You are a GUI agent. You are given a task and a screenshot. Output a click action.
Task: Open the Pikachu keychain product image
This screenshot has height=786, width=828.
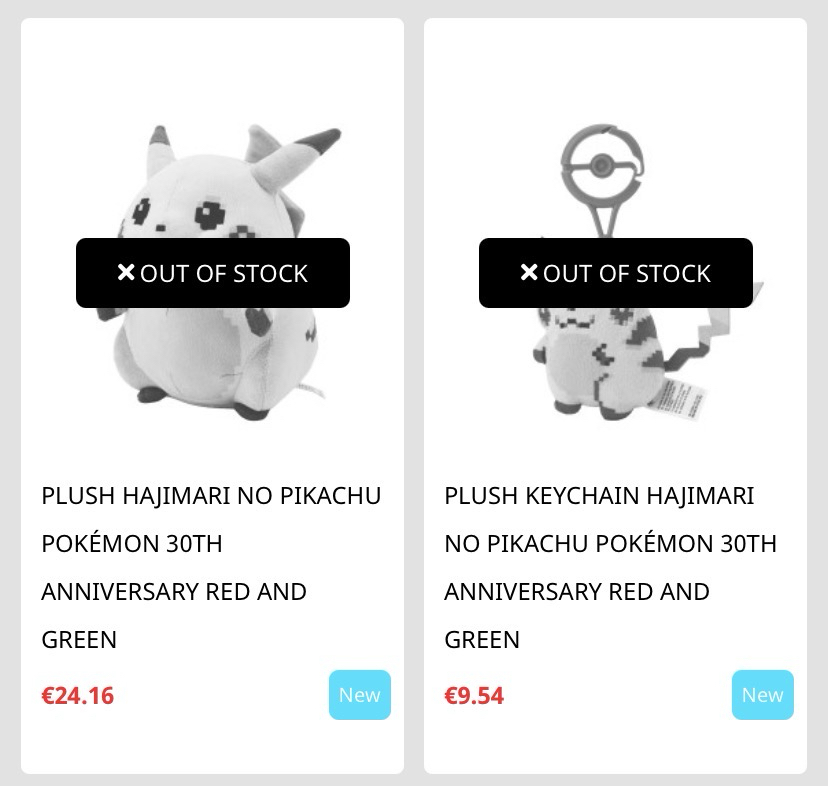[616, 370]
